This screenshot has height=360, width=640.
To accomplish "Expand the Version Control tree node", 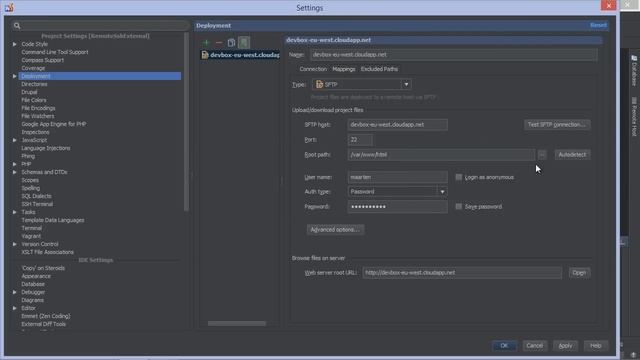I will 15,244.
